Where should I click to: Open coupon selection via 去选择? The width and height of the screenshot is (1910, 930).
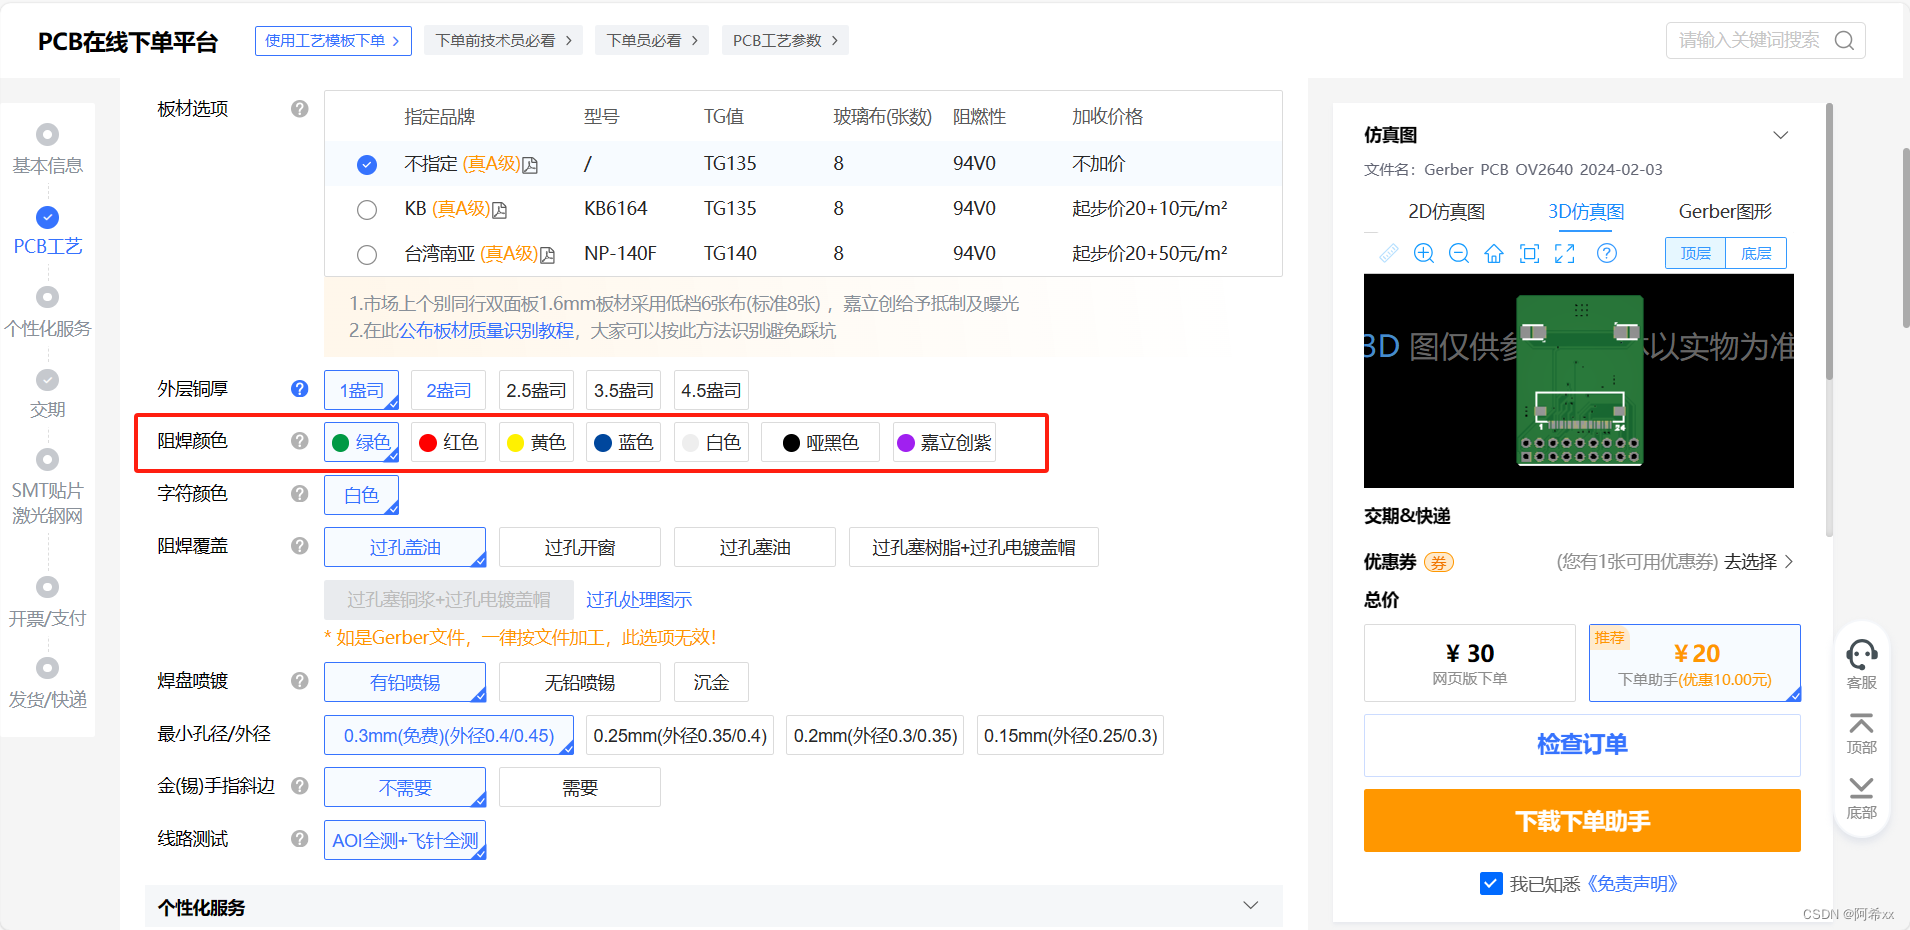click(1758, 562)
